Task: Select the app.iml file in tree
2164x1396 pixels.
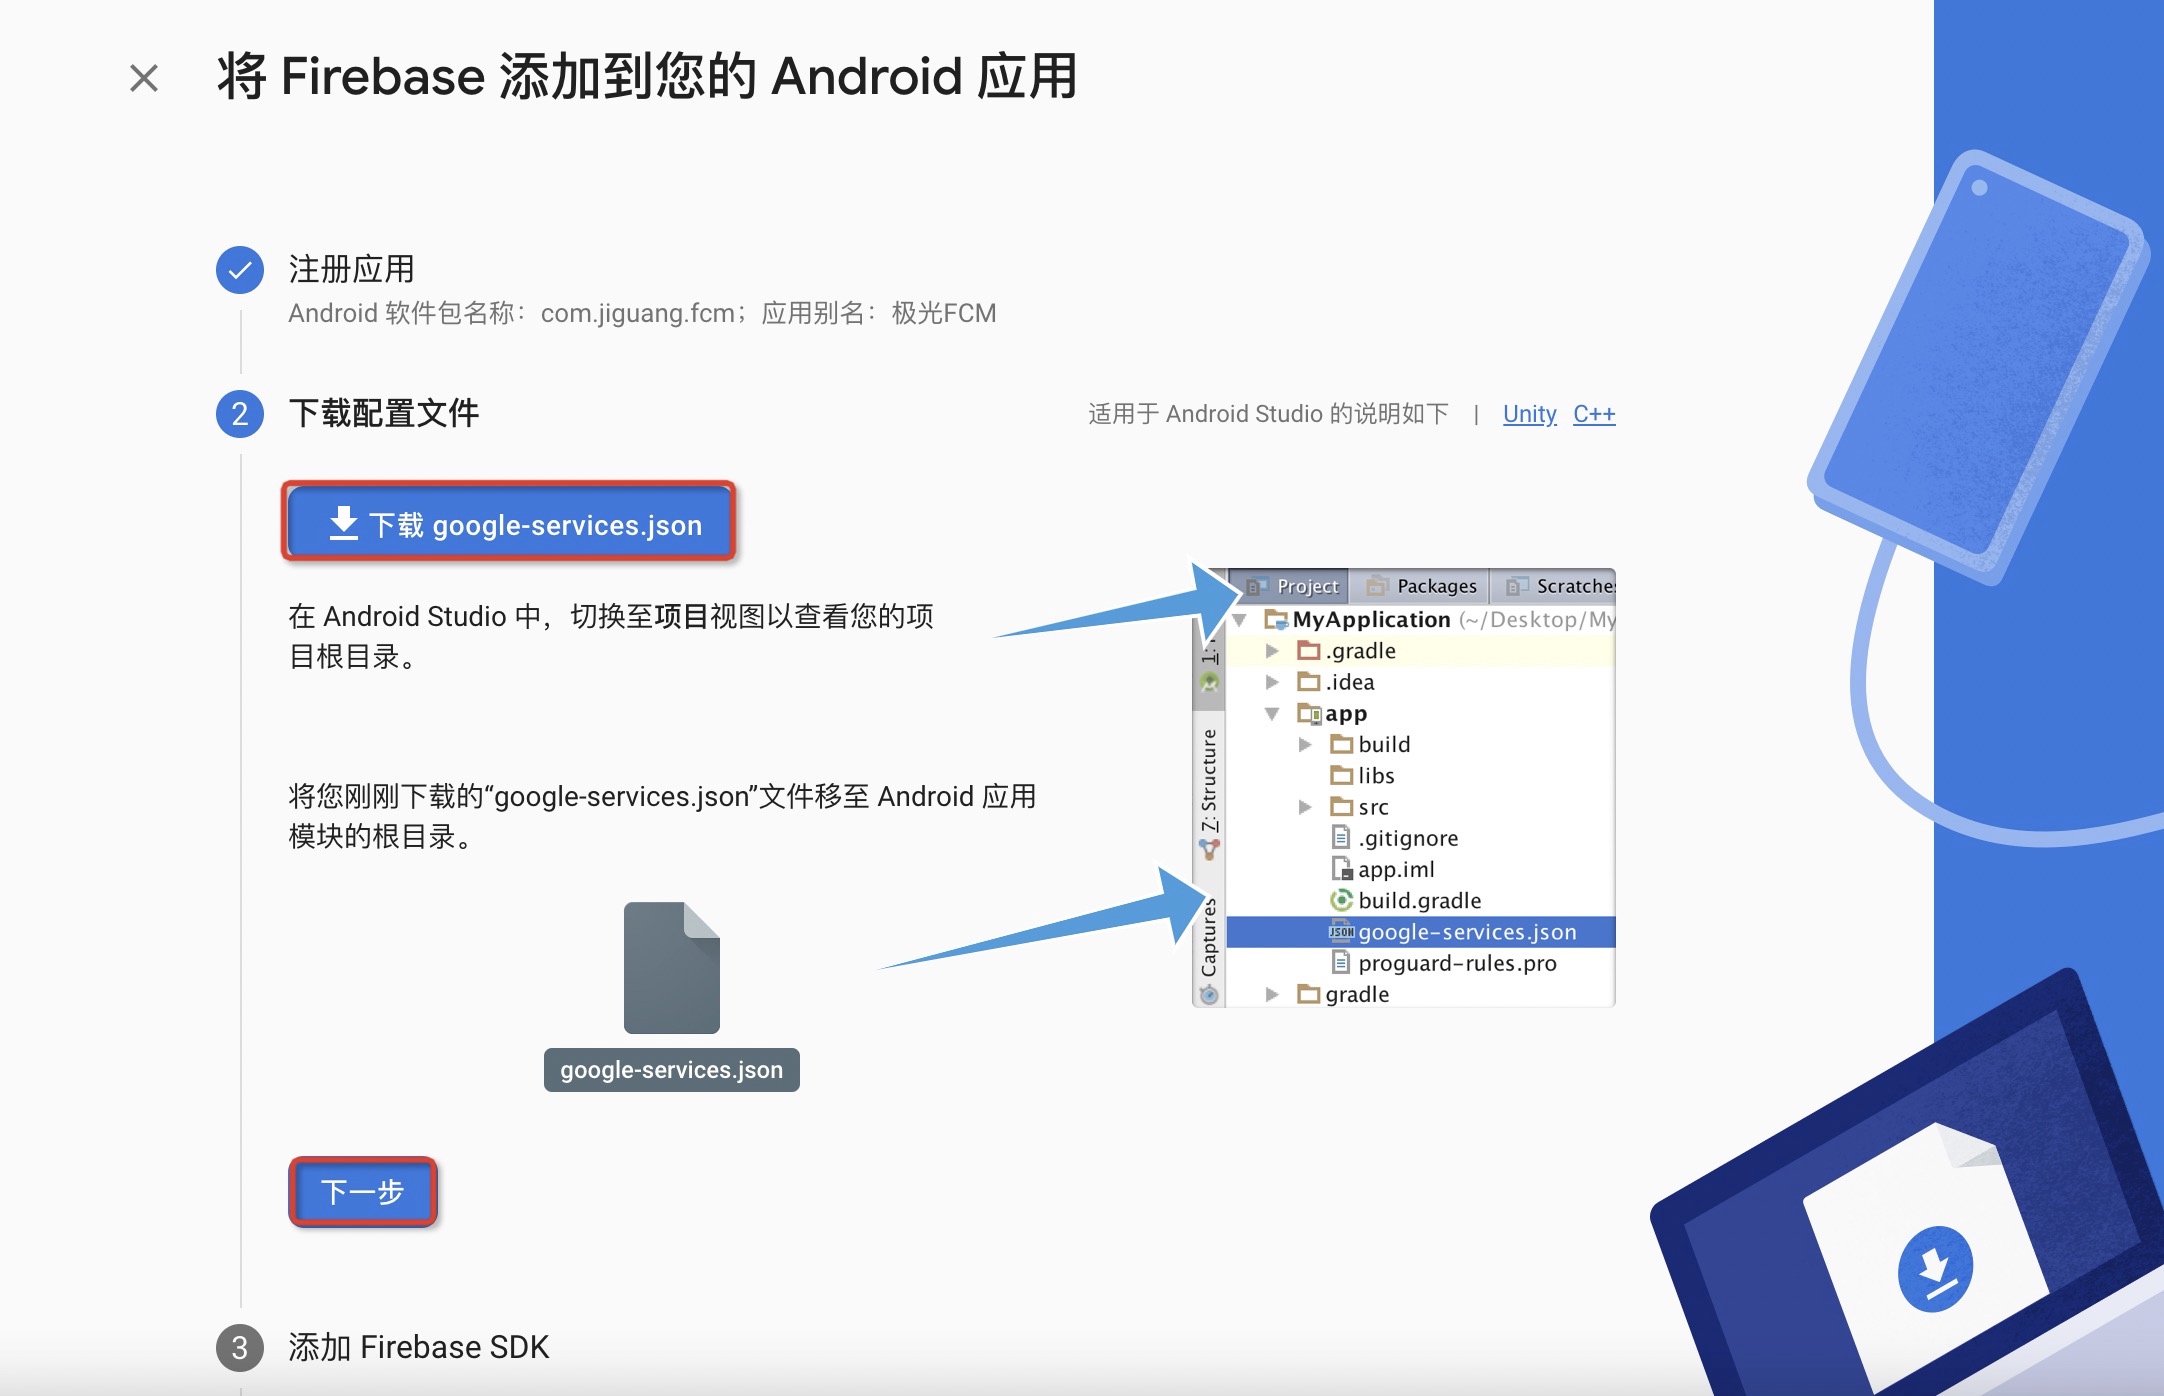Action: [1396, 869]
